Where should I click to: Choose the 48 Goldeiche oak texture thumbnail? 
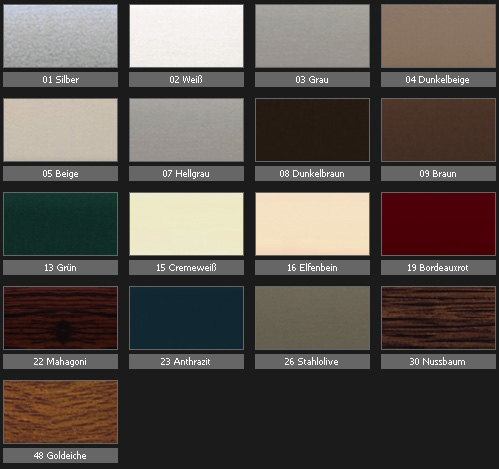(x=60, y=412)
